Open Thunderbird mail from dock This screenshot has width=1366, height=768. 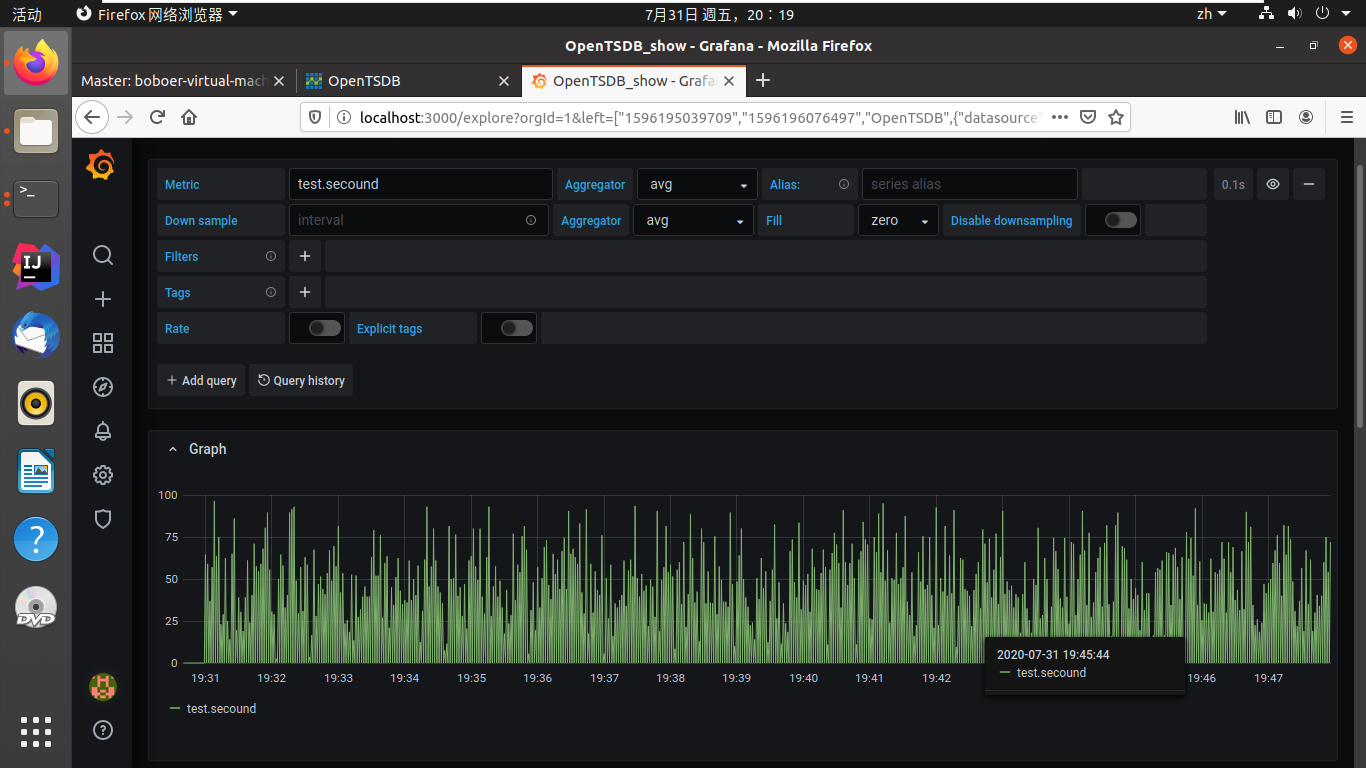point(36,335)
